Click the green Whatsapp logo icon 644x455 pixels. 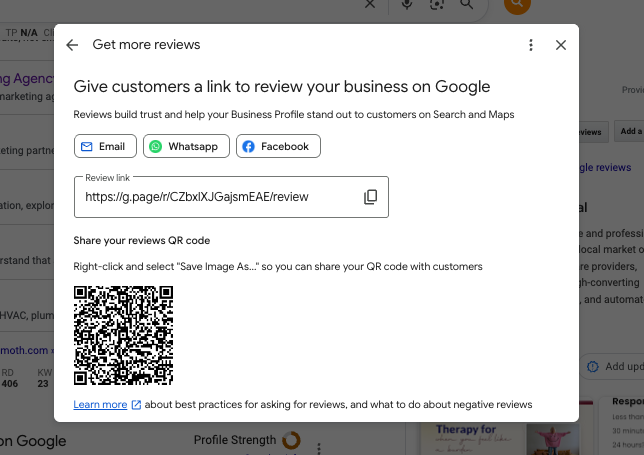coord(155,147)
